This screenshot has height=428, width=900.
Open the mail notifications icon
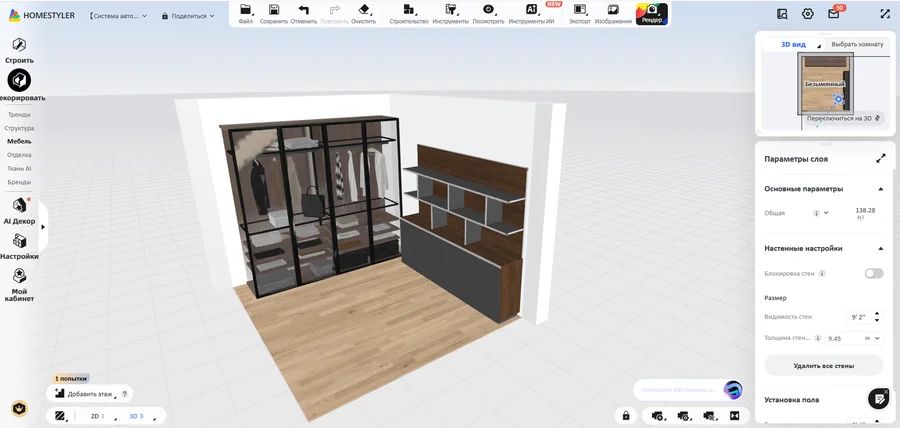pyautogui.click(x=833, y=14)
